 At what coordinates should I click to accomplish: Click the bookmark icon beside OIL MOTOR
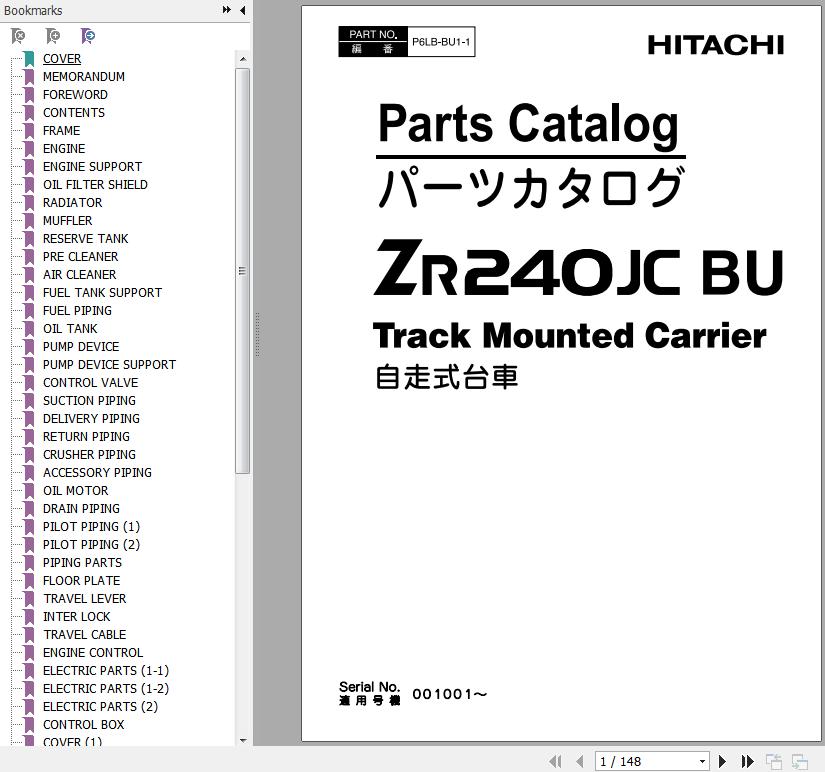click(29, 490)
